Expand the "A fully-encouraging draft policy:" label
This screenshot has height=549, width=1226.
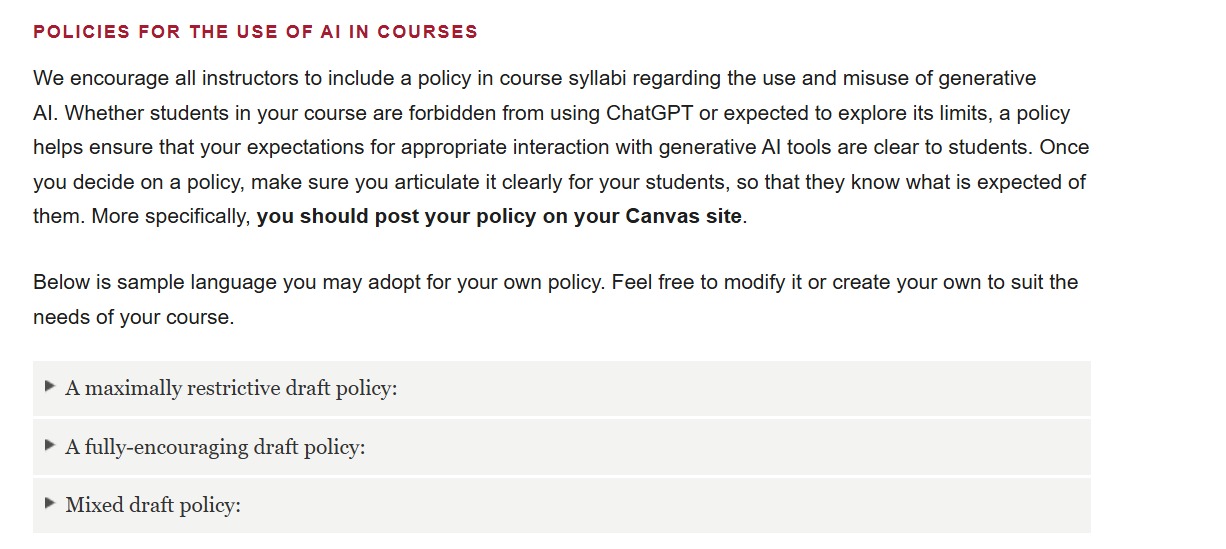pyautogui.click(x=215, y=447)
